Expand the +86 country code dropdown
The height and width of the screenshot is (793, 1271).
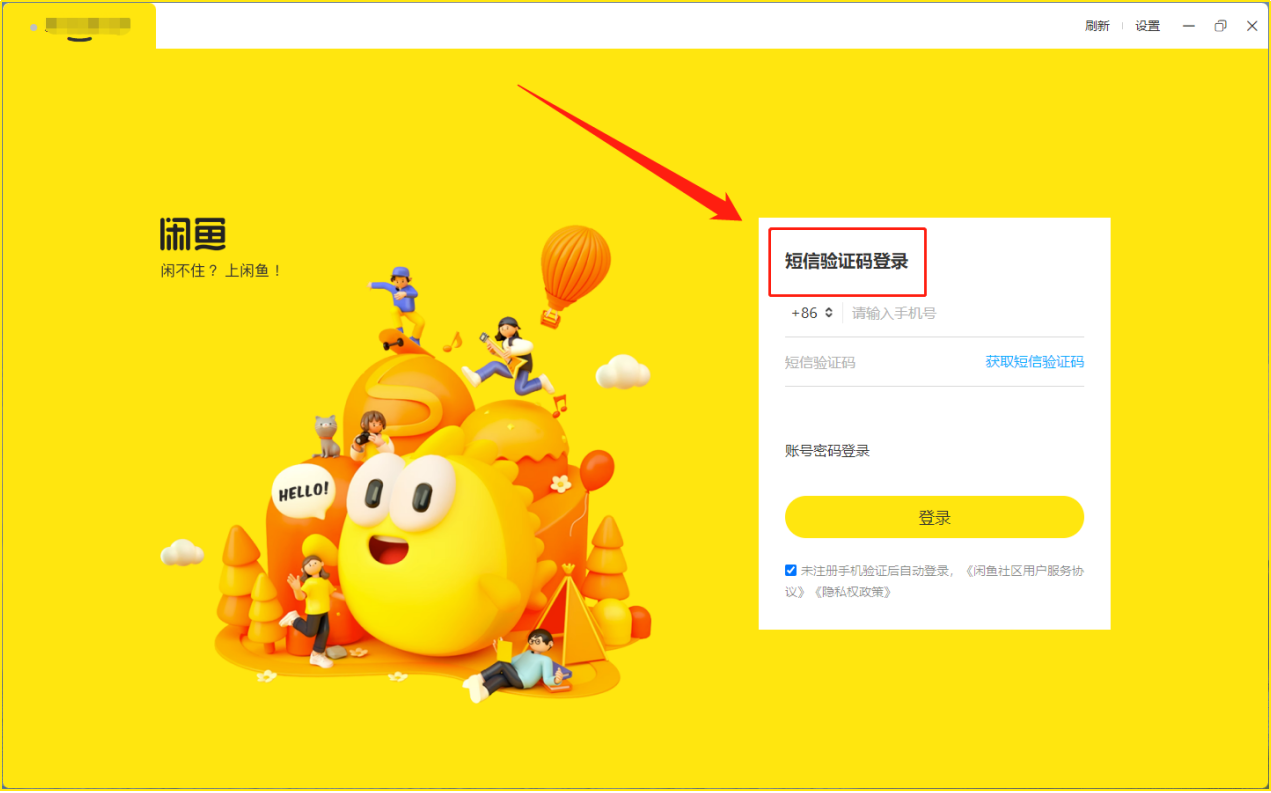click(x=812, y=313)
